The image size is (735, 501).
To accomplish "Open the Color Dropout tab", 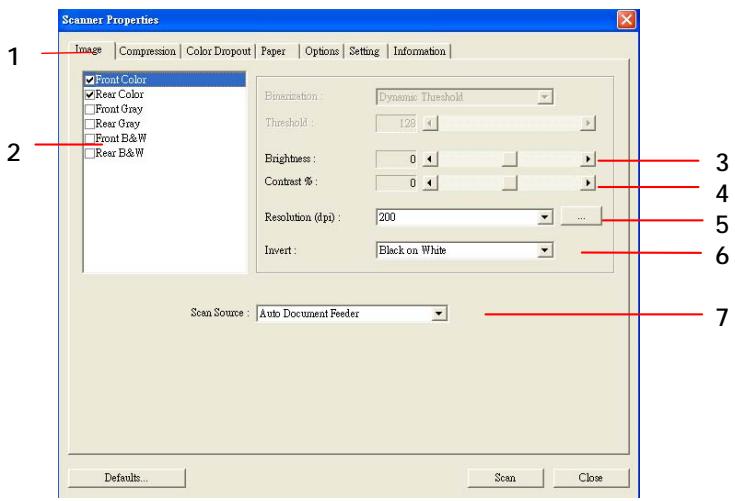I will (218, 51).
